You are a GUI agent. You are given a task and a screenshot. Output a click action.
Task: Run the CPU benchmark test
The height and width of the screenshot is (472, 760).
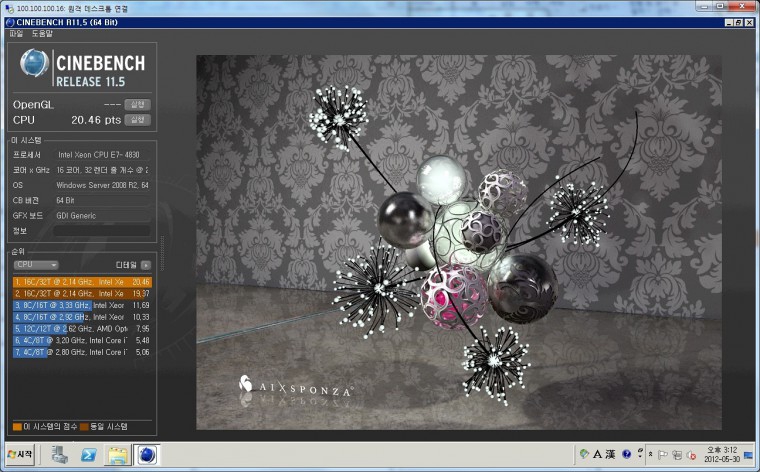(x=138, y=120)
